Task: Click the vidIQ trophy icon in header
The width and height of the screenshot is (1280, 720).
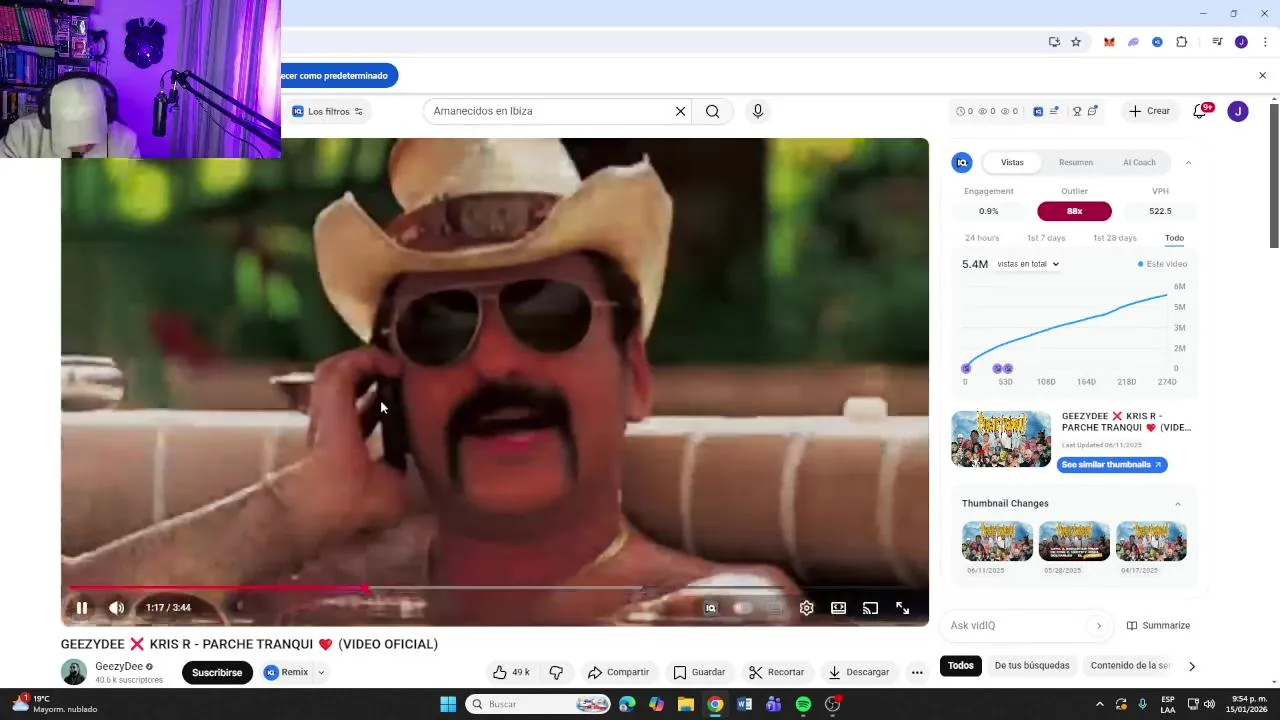Action: click(x=1077, y=111)
